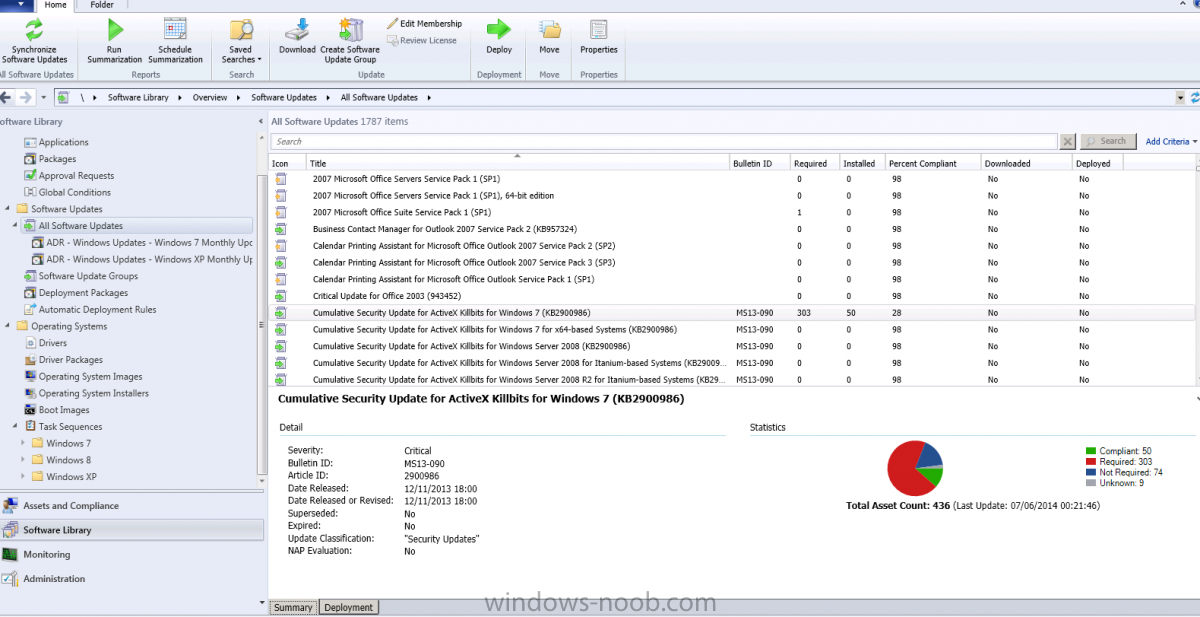Click the forward navigation arrow
The height and width of the screenshot is (617, 1200).
tap(24, 97)
